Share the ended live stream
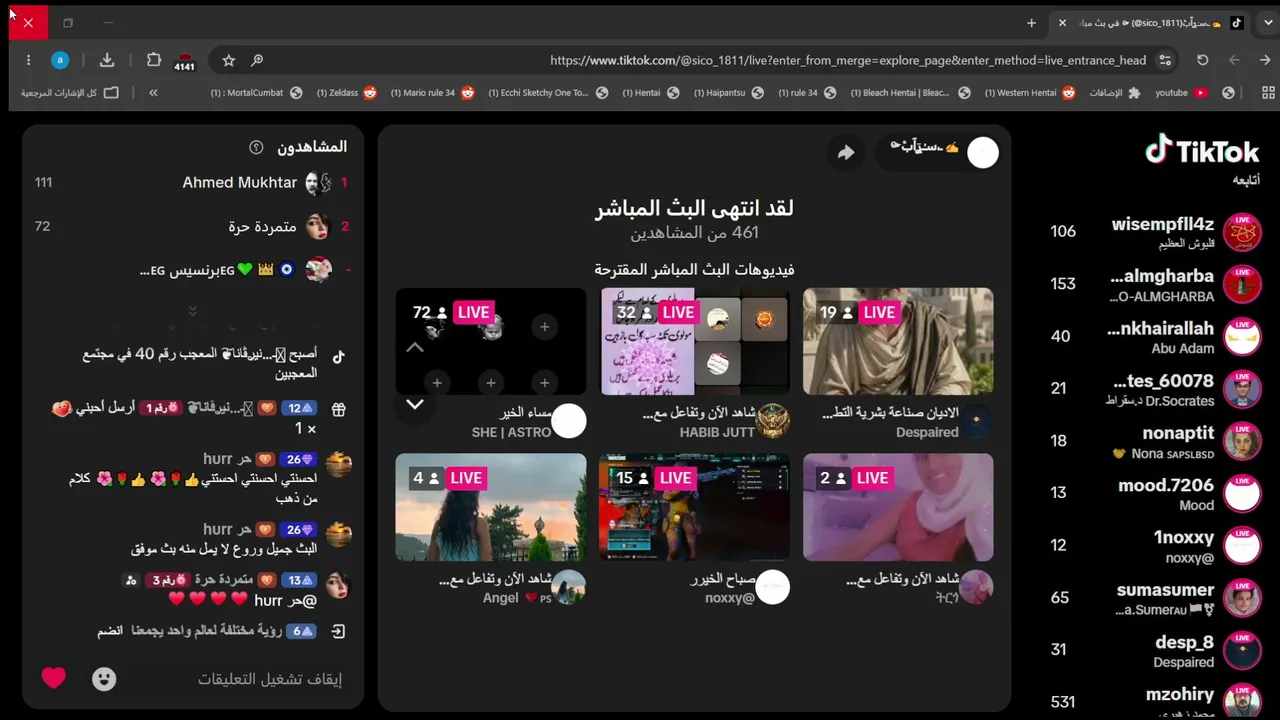Screen dimensions: 1280x720 (846, 152)
